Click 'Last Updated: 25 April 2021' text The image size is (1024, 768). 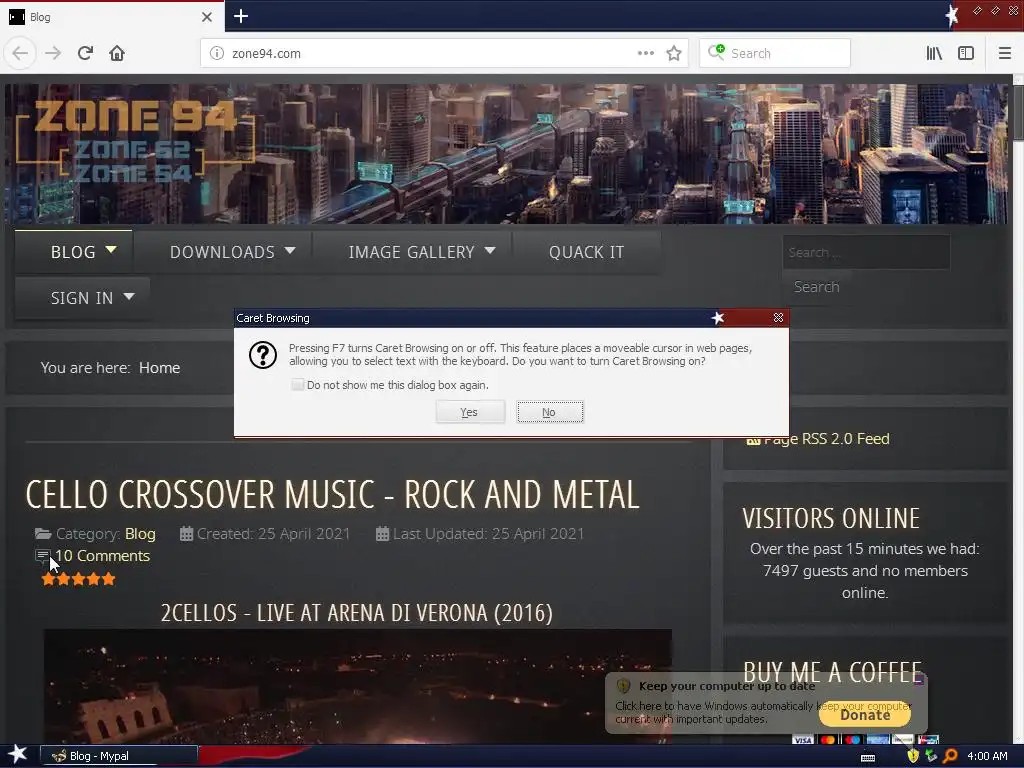click(488, 534)
